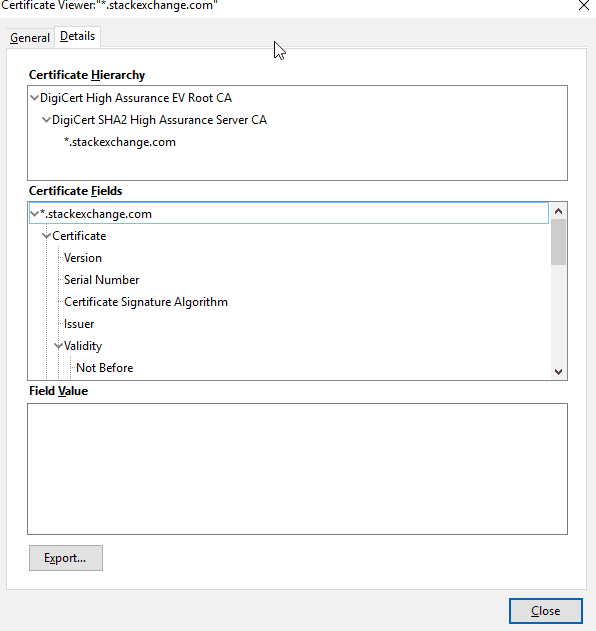Click the Close button
This screenshot has width=596, height=631.
pos(546,611)
